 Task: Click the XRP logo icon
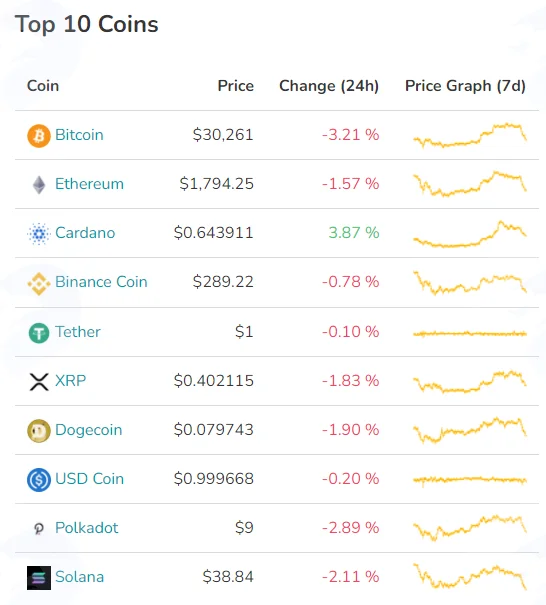point(39,382)
